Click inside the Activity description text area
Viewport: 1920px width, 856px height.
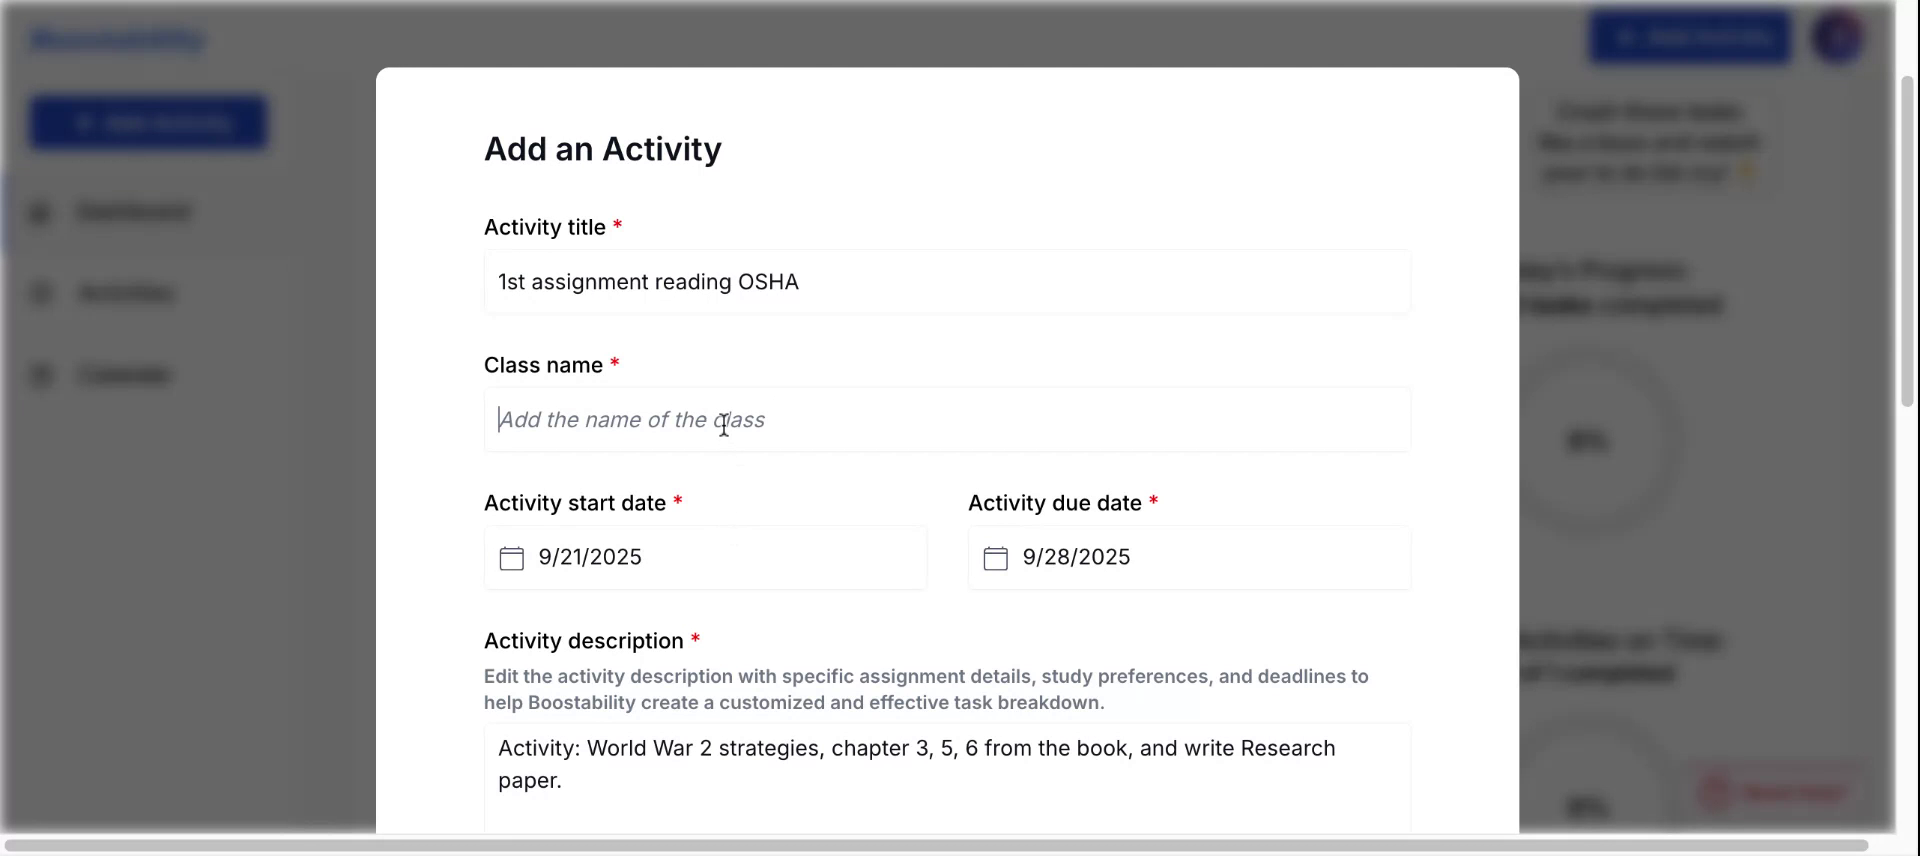947,780
